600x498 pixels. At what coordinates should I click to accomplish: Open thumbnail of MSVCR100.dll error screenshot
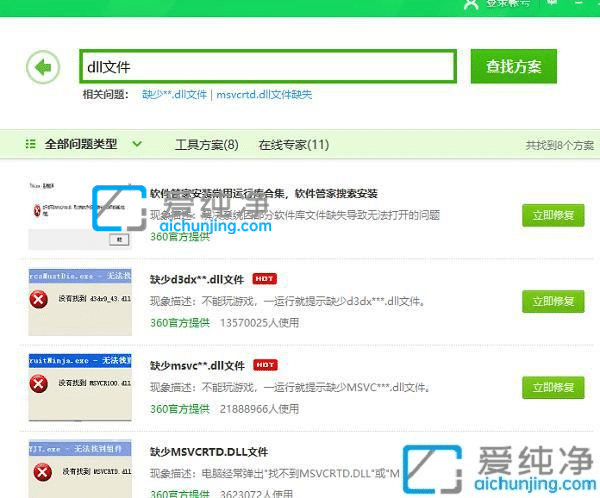(80, 387)
